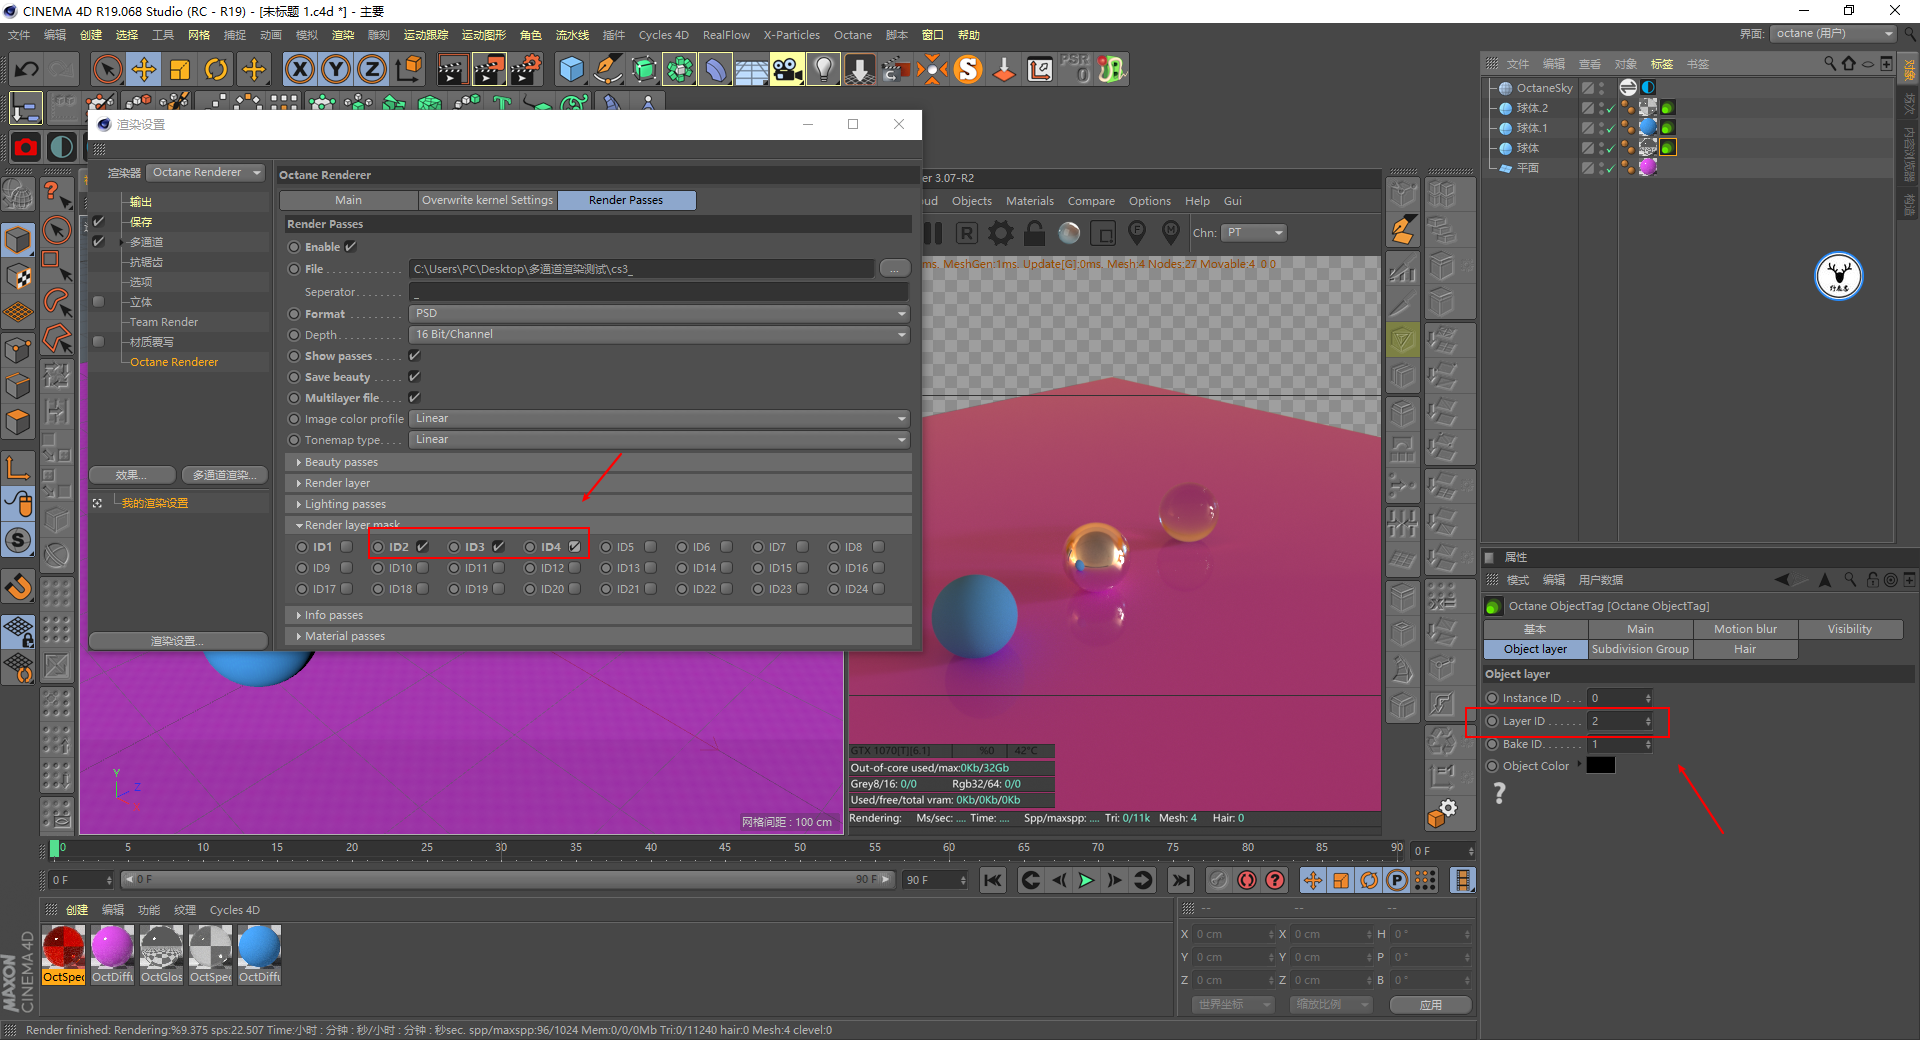The height and width of the screenshot is (1040, 1920).
Task: Expand the Info passes section
Action: click(x=598, y=615)
